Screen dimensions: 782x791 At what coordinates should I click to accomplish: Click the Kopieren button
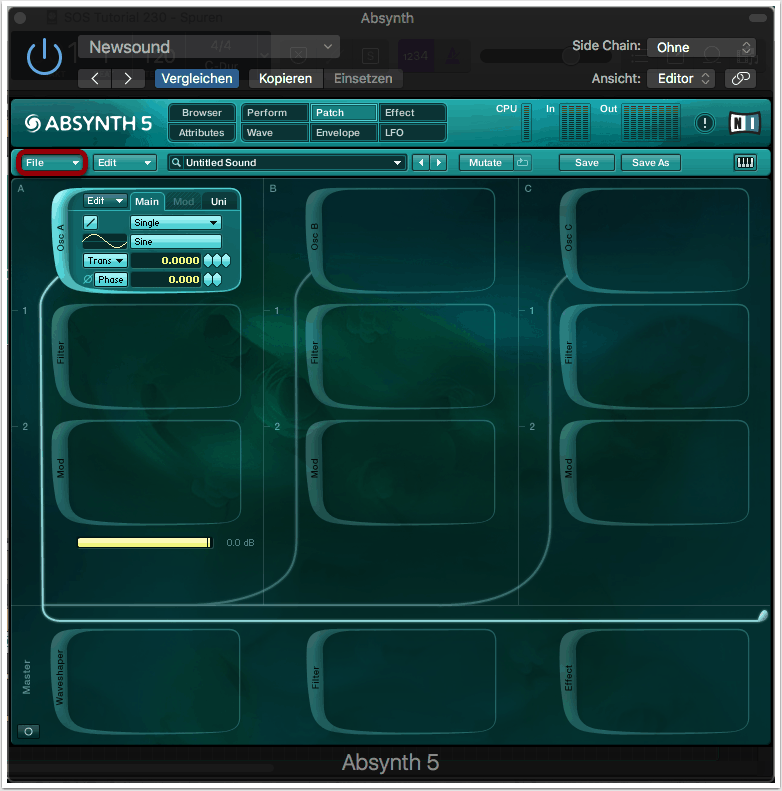[x=285, y=78]
